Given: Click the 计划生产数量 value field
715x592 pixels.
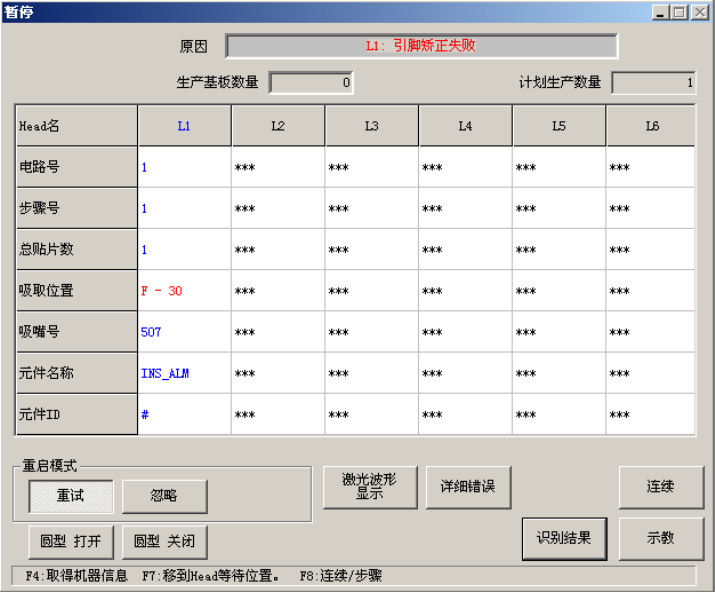Looking at the screenshot, I should pos(653,83).
